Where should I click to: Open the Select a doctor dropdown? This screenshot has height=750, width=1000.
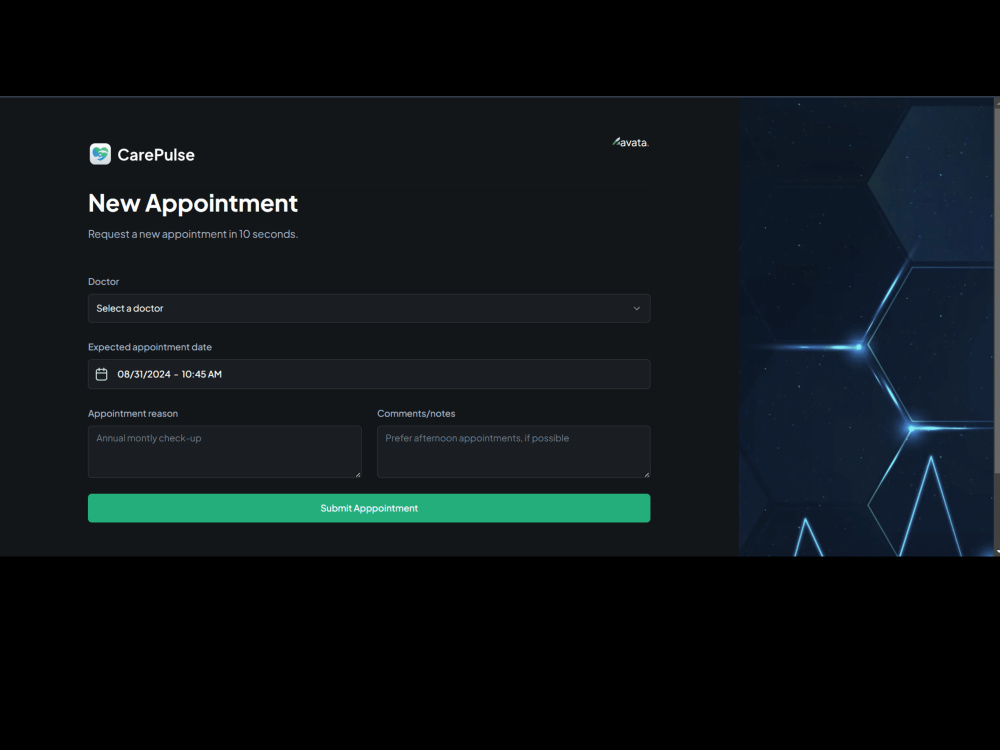(x=369, y=308)
